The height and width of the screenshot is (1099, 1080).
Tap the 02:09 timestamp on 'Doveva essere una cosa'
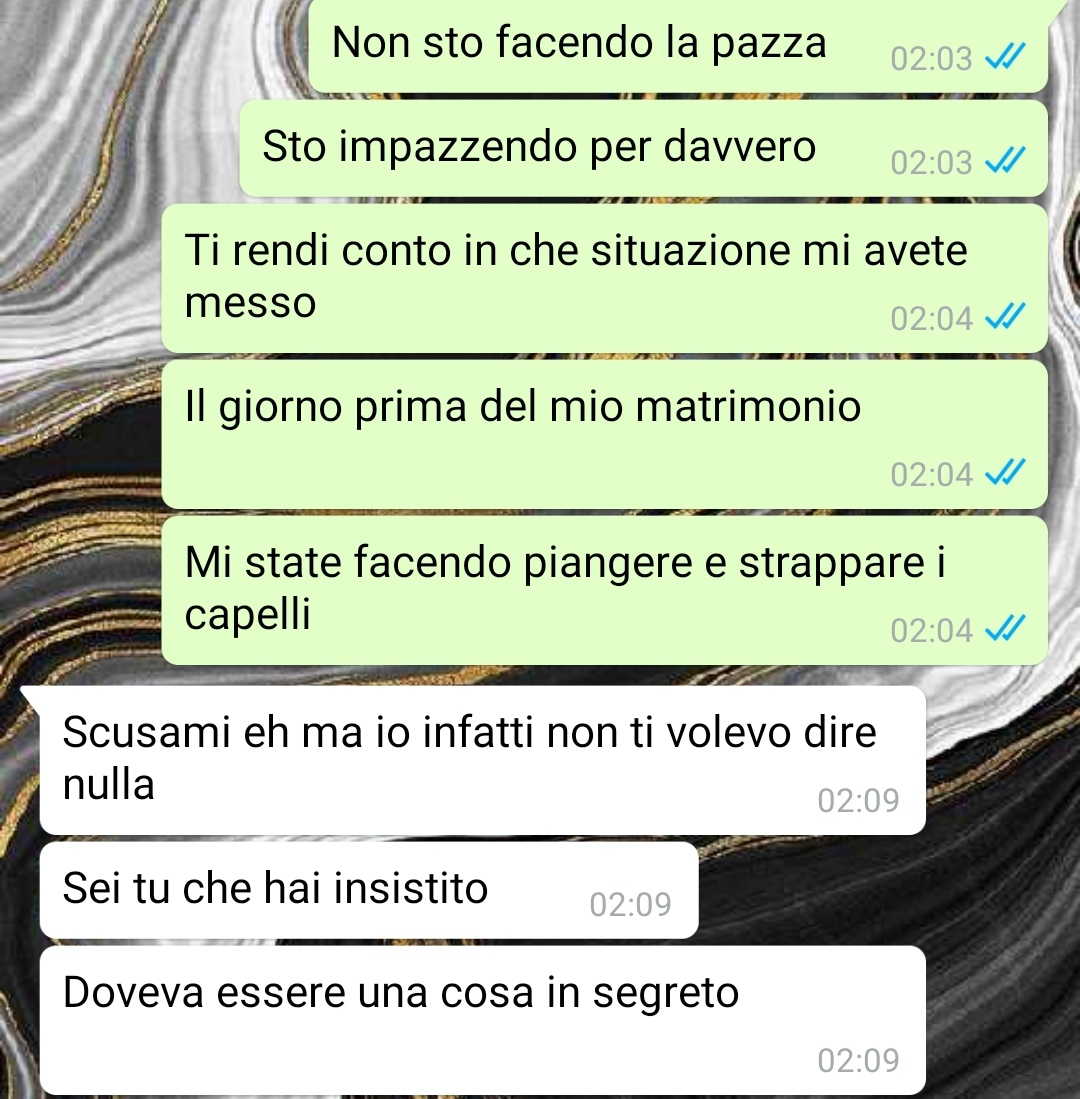pyautogui.click(x=858, y=1060)
